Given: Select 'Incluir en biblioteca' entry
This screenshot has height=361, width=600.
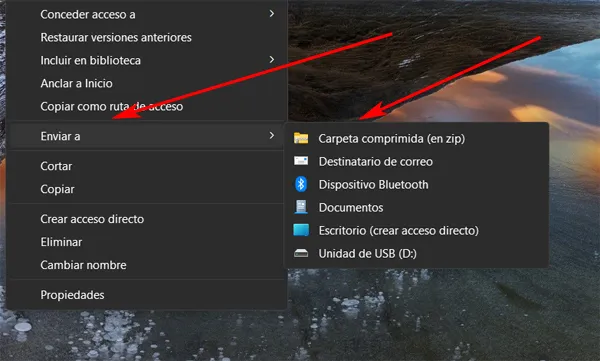Looking at the screenshot, I should (x=147, y=60).
